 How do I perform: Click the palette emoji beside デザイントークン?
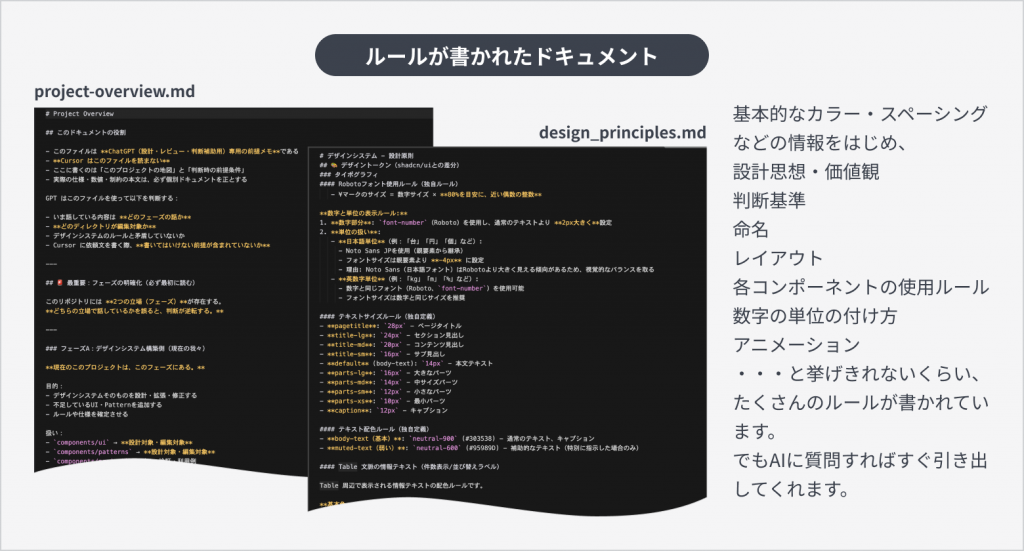[337, 164]
